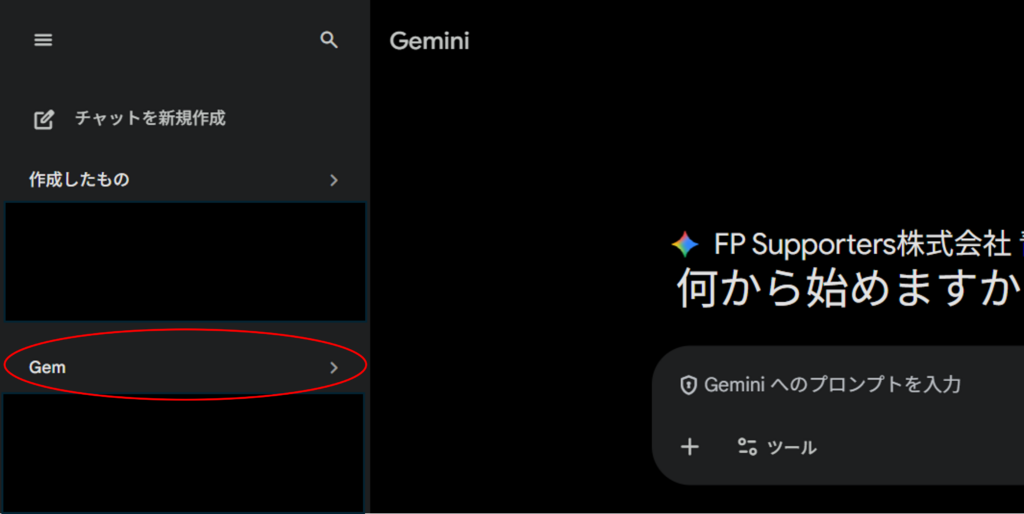Click the tools sliders icon
Viewport: 1024px width, 514px height.
[x=747, y=447]
